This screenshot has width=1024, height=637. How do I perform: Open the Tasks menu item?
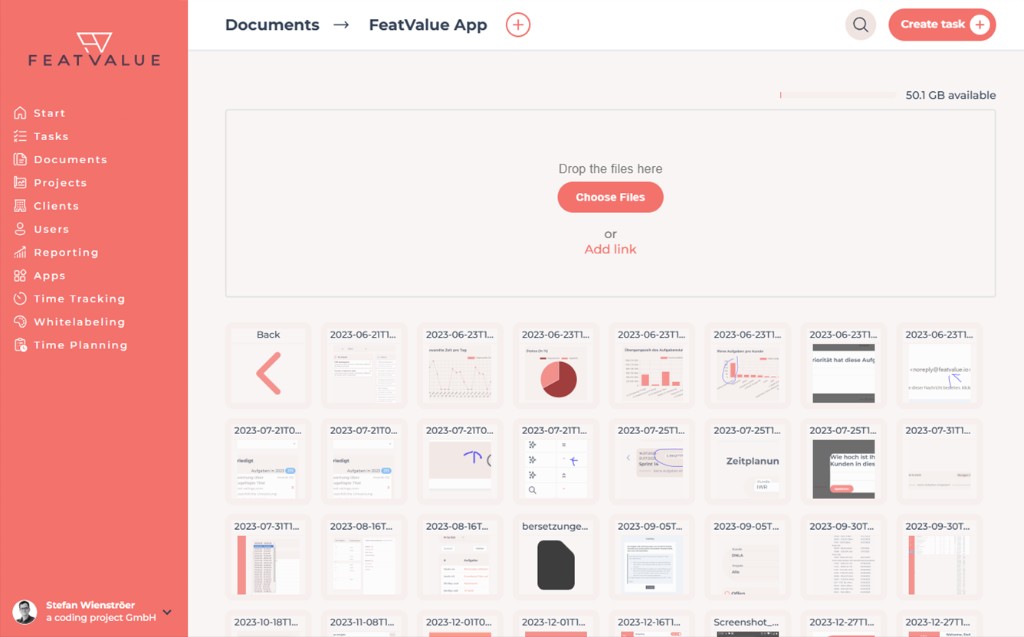click(x=51, y=136)
